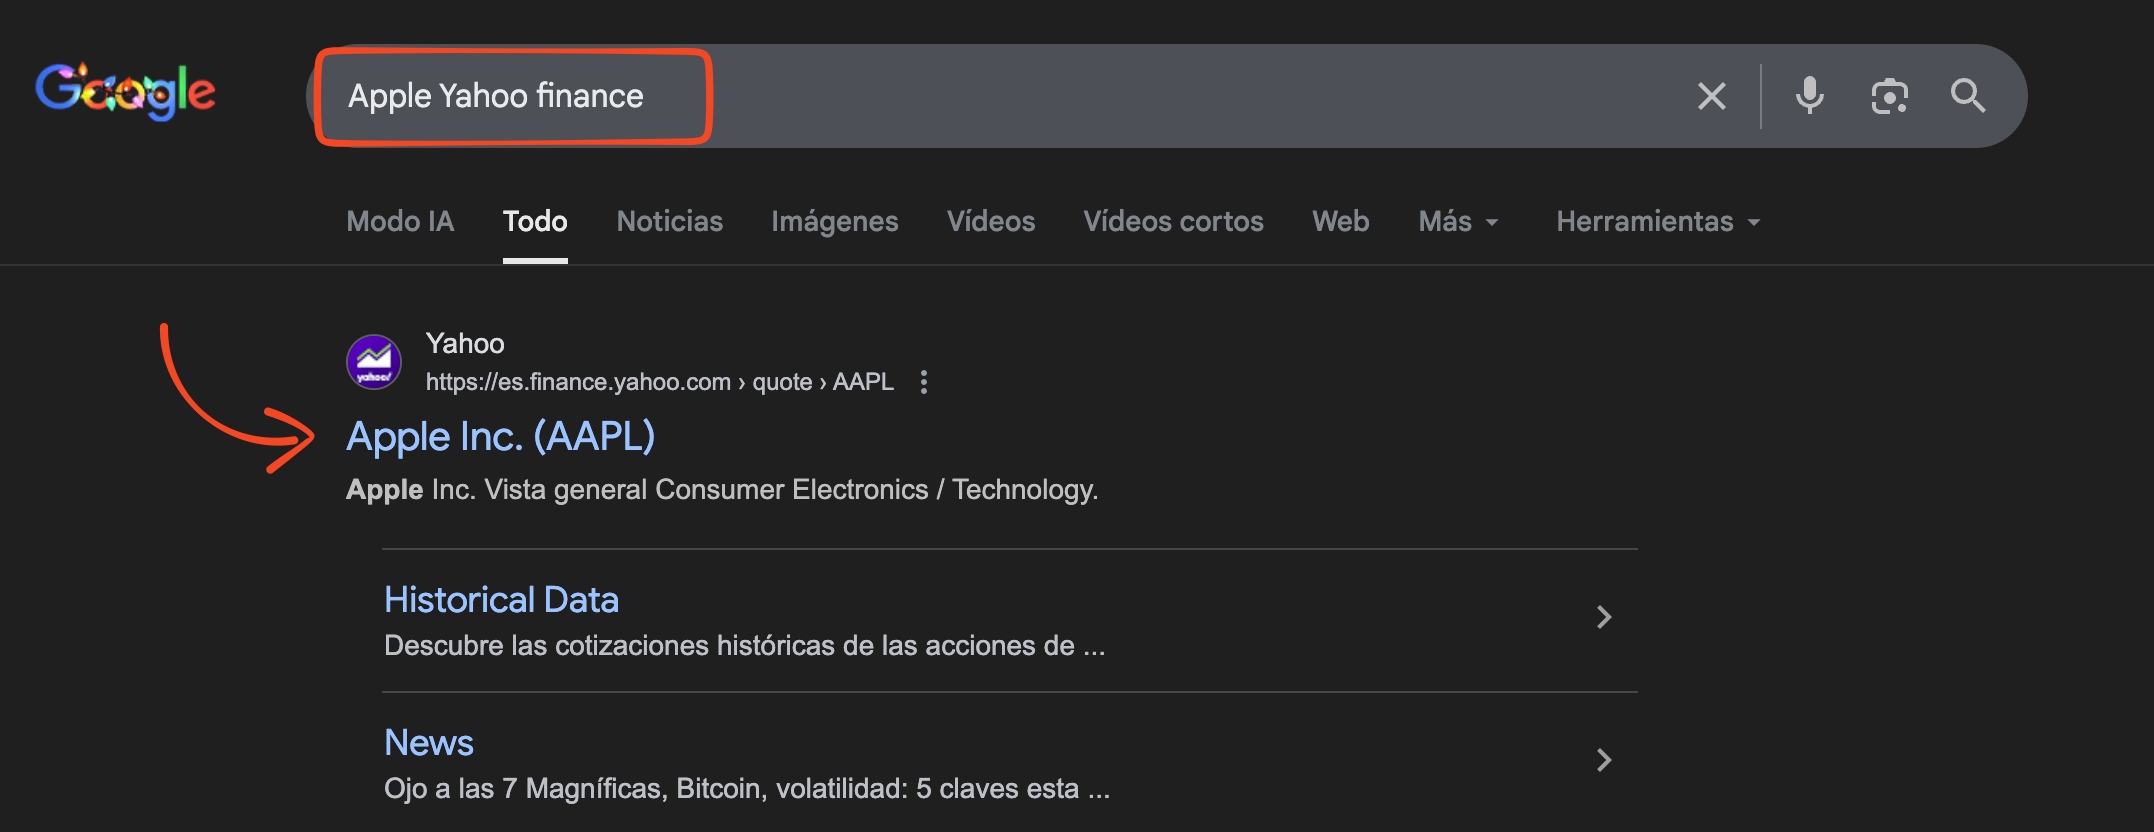This screenshot has width=2154, height=832.
Task: Click the Google doodle logo
Action: 126,92
